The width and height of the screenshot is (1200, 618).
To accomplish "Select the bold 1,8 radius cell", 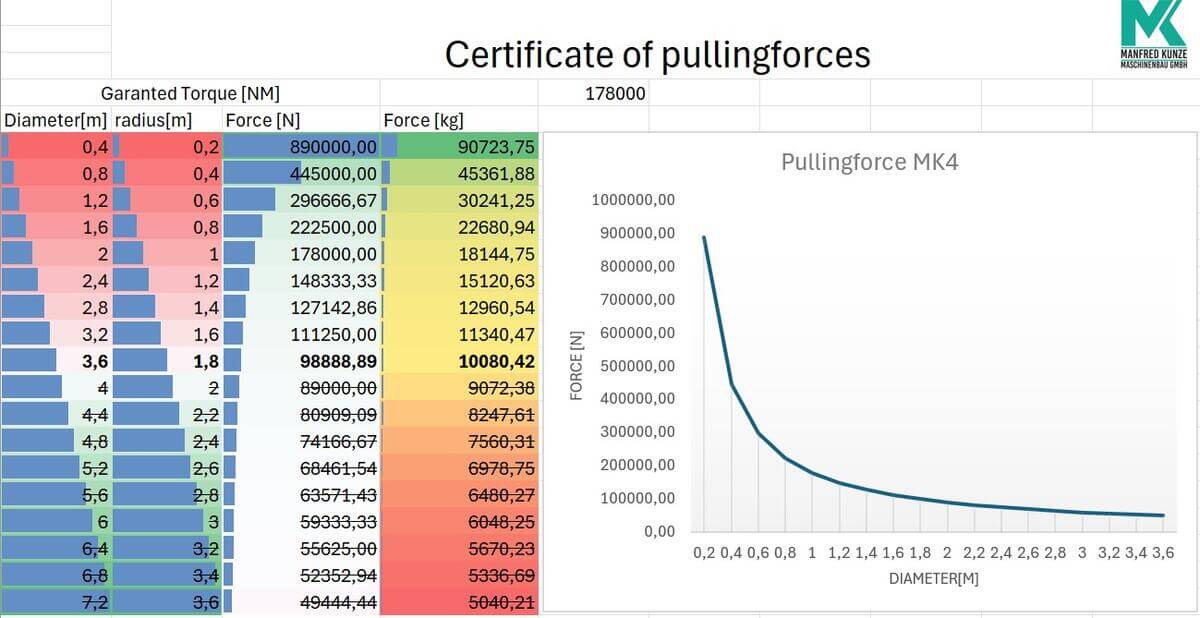I will coord(166,360).
